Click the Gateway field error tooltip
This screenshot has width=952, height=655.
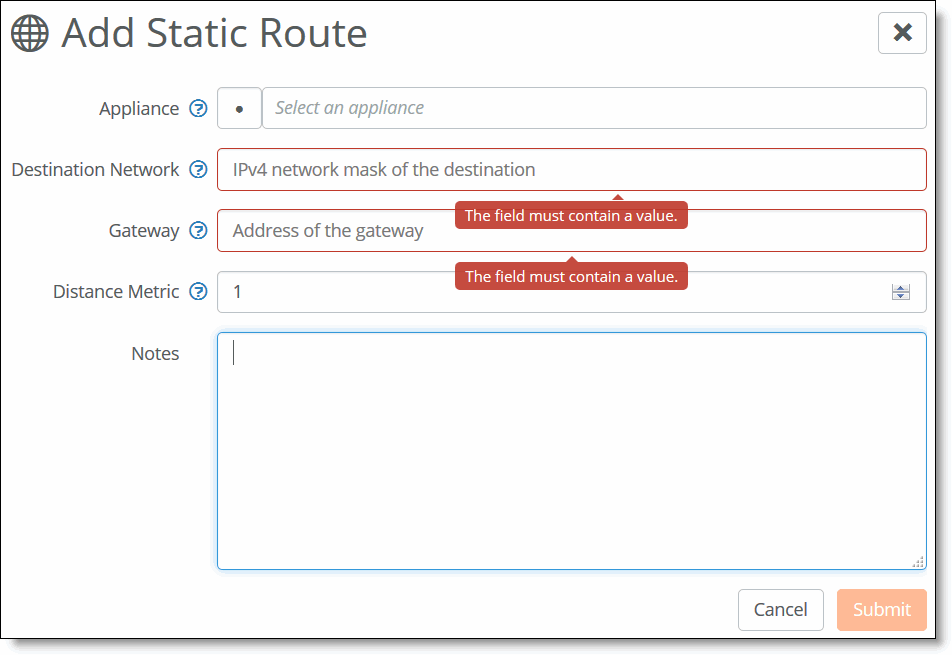click(x=571, y=276)
